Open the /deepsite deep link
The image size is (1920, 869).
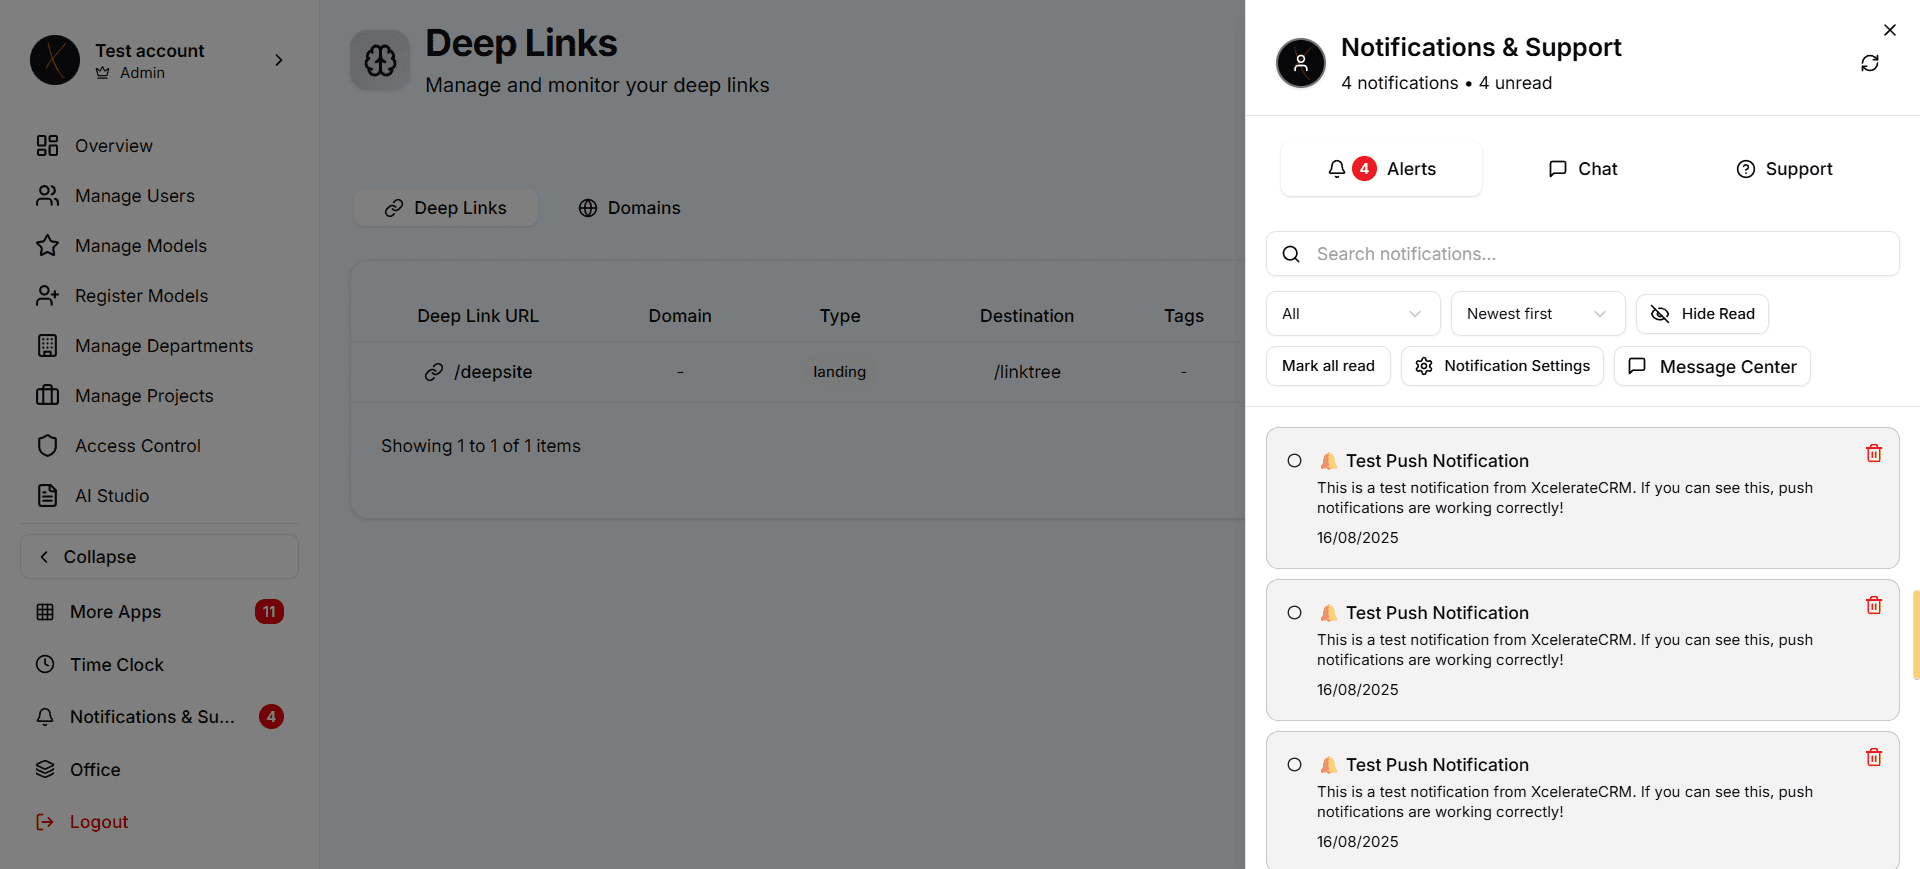493,372
